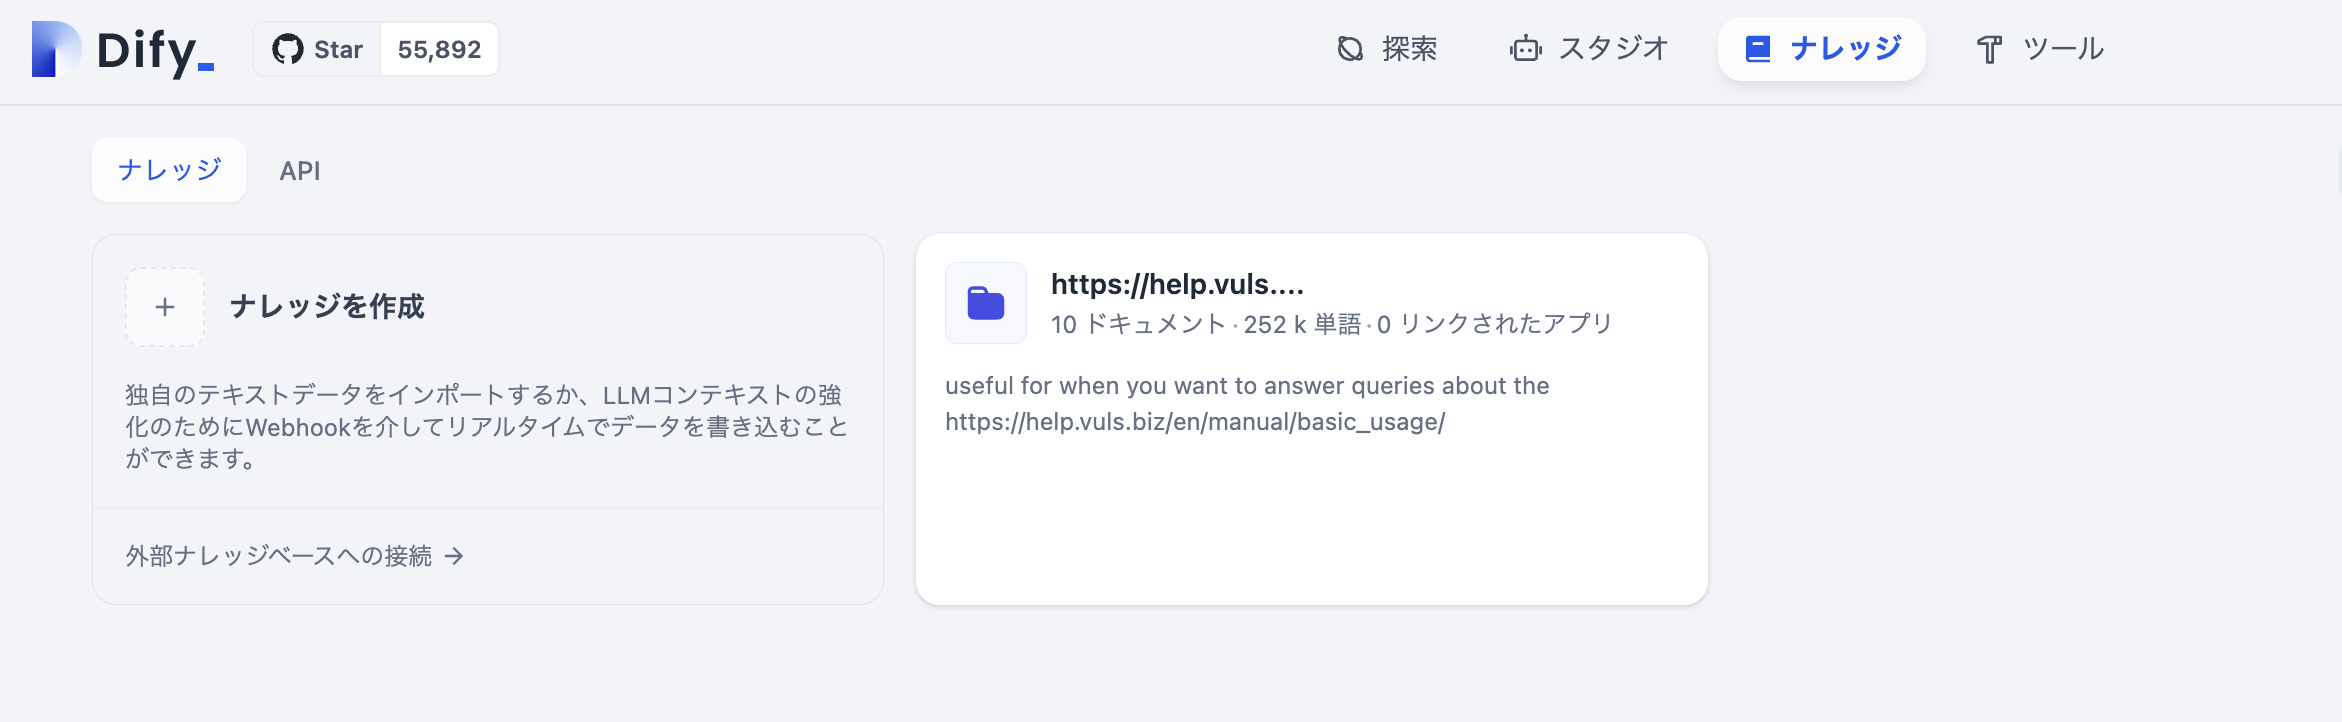Open the help.vuls knowledge dataset card
The height and width of the screenshot is (722, 2342).
point(1310,415)
